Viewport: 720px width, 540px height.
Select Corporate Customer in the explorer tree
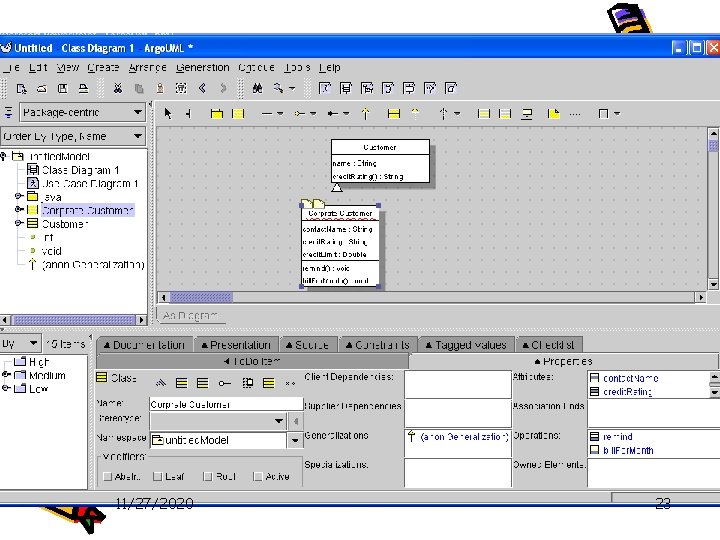pos(87,210)
